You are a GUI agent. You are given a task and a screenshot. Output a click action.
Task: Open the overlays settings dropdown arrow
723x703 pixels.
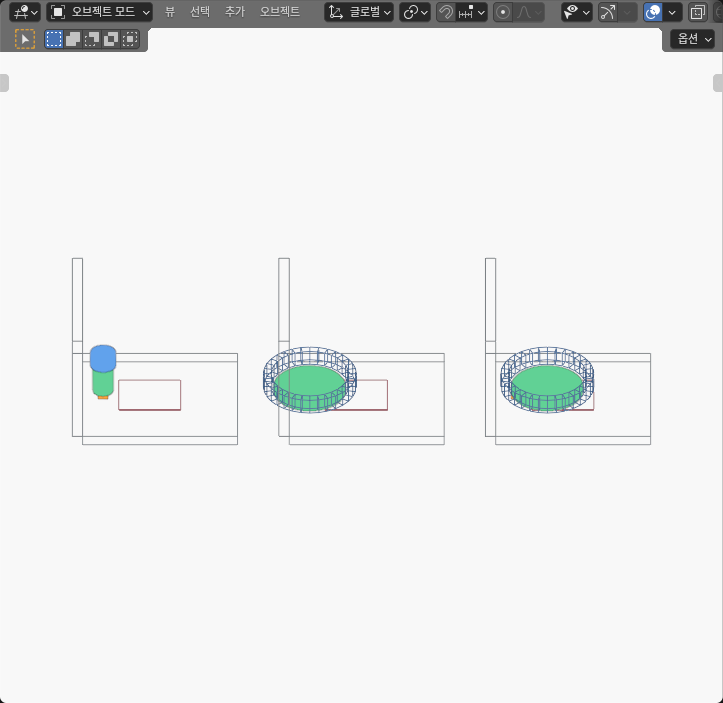coord(672,12)
